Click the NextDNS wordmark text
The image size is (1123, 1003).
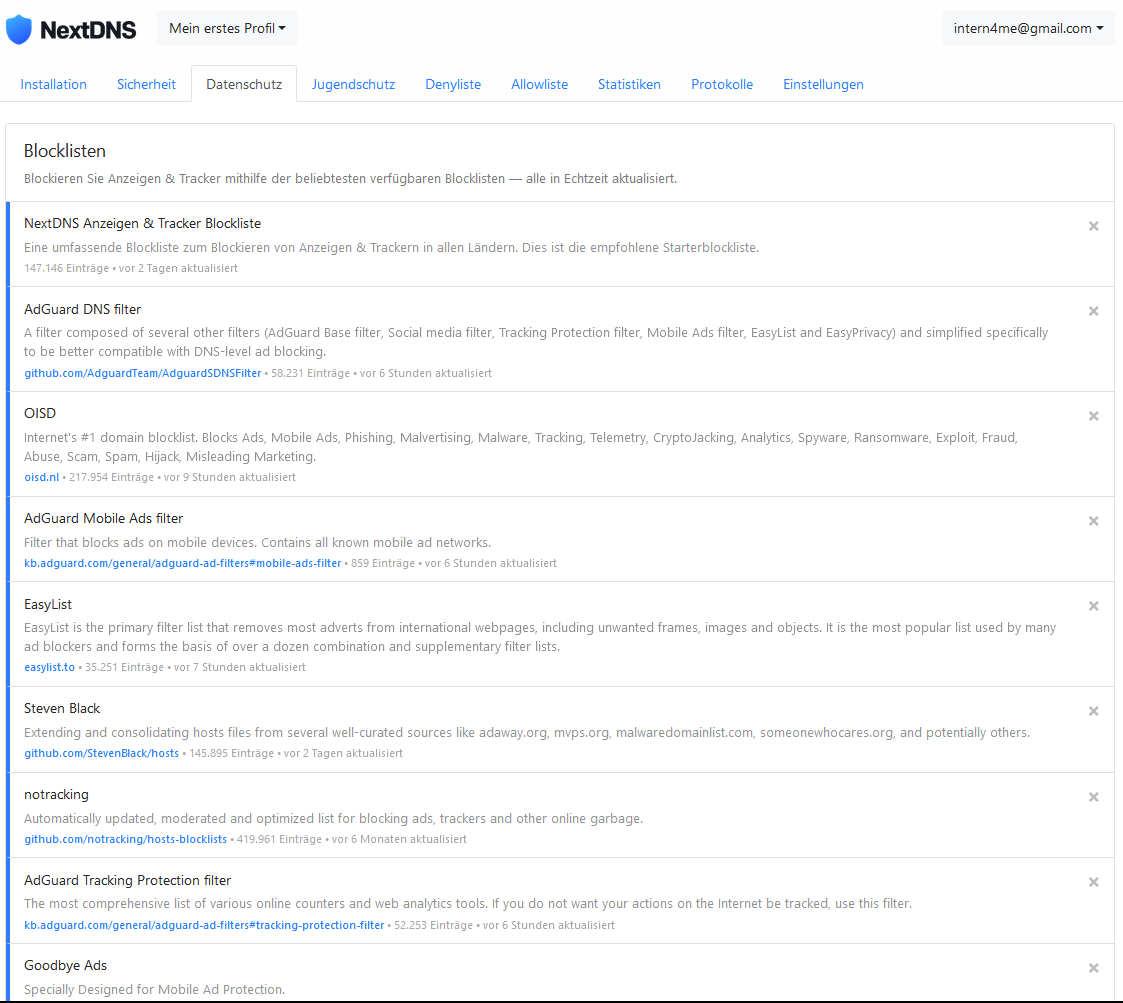[x=88, y=30]
